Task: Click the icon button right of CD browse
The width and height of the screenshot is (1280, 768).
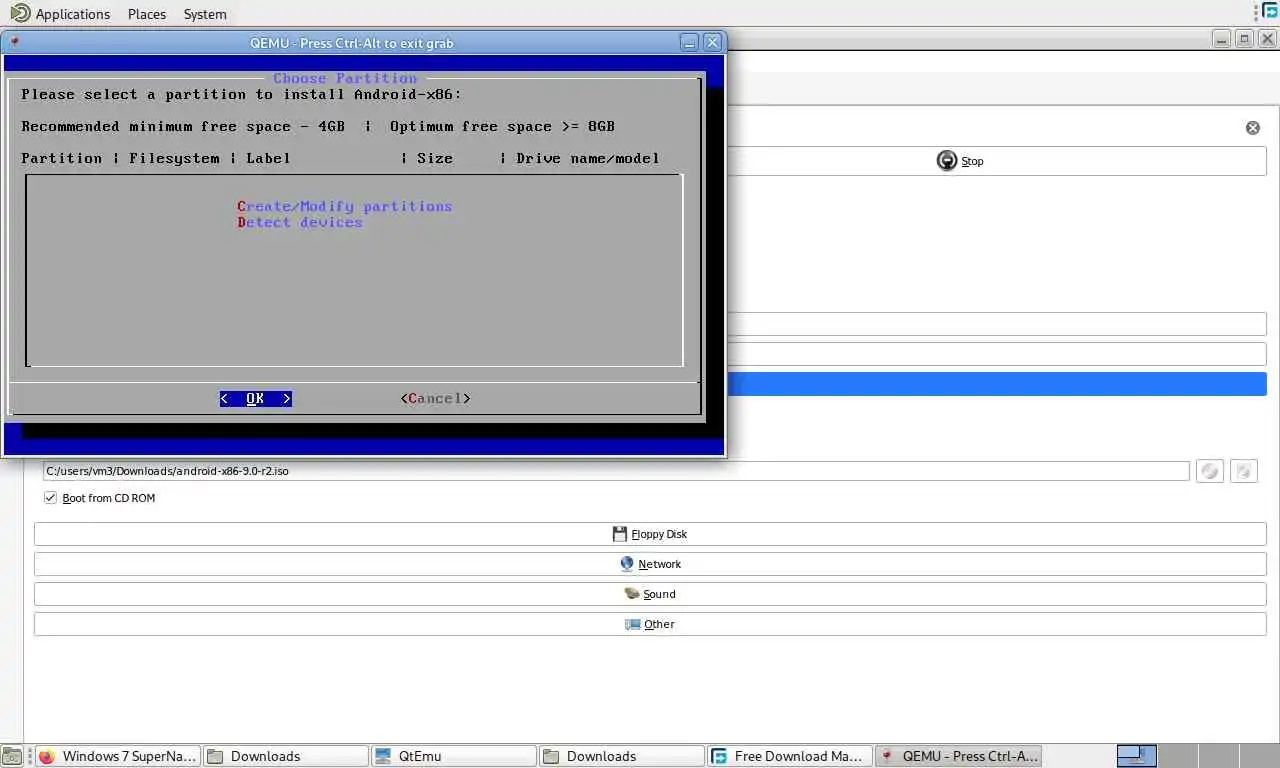Action: 1243,471
